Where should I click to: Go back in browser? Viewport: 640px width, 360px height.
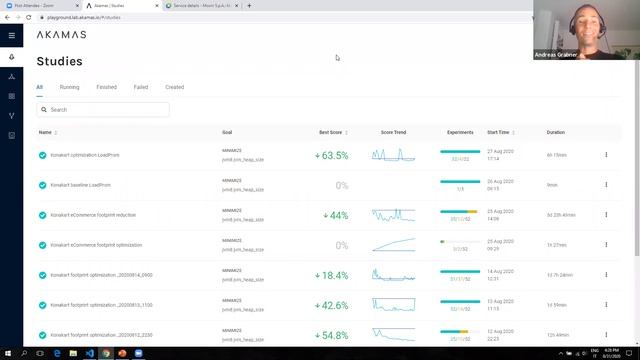tap(7, 18)
